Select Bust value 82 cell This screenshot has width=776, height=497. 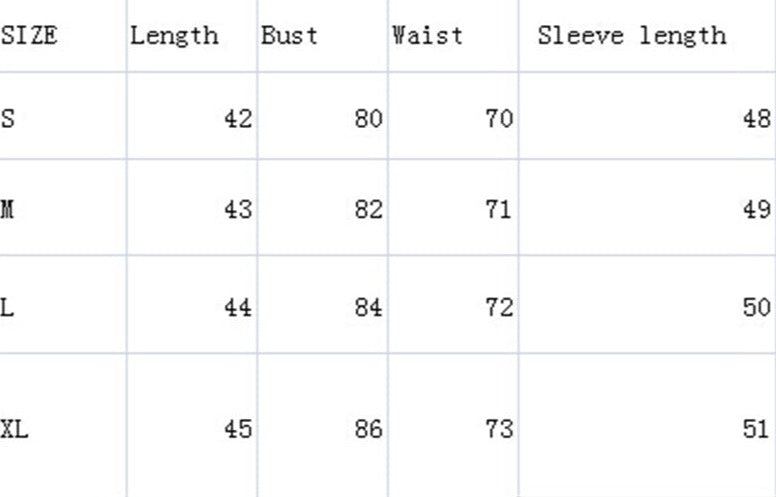click(x=368, y=210)
